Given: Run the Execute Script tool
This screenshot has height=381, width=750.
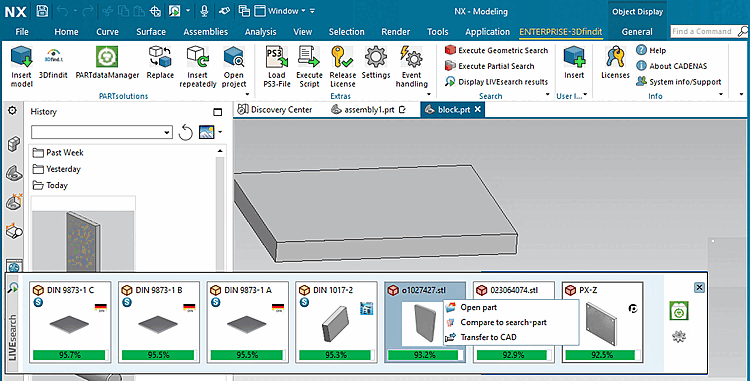Looking at the screenshot, I should click(x=309, y=67).
